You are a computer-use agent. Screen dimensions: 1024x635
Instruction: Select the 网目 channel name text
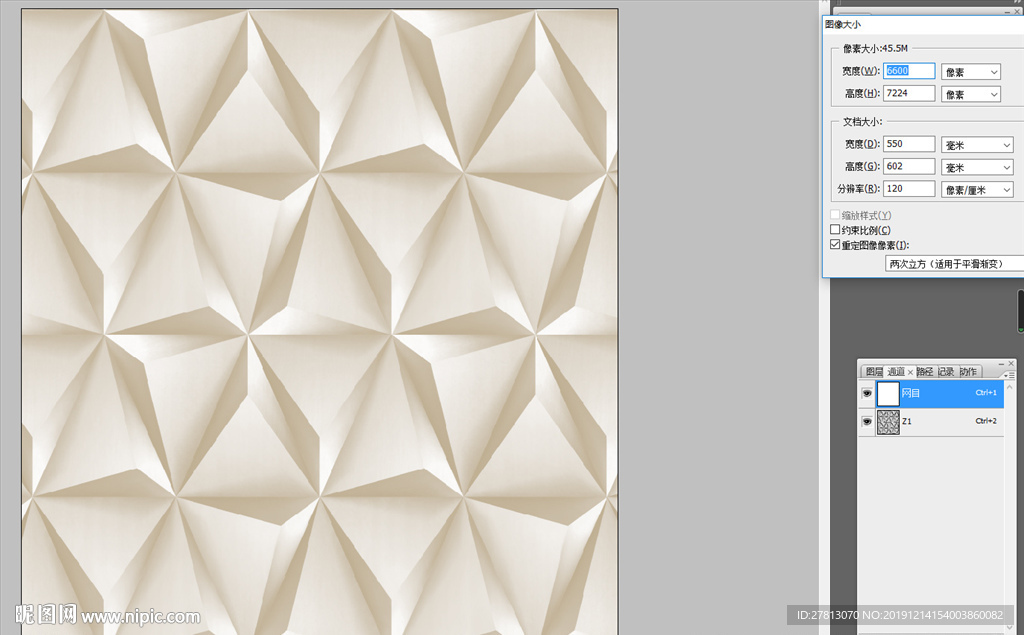click(910, 393)
